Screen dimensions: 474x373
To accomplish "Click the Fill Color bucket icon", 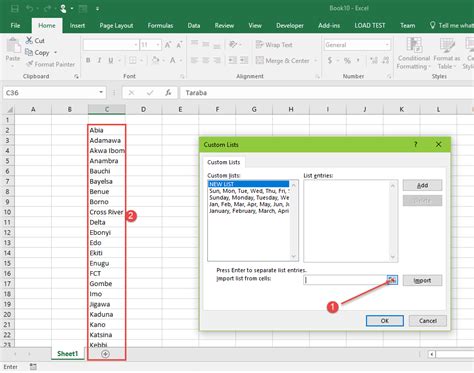I will (155, 60).
